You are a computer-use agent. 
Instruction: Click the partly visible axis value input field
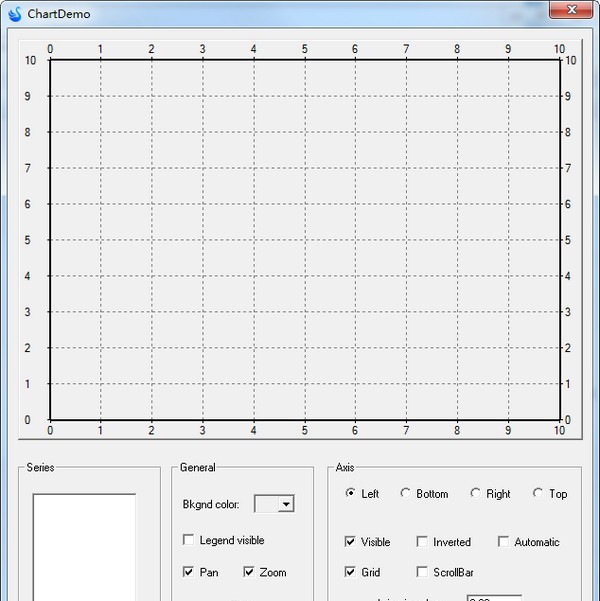pos(495,598)
